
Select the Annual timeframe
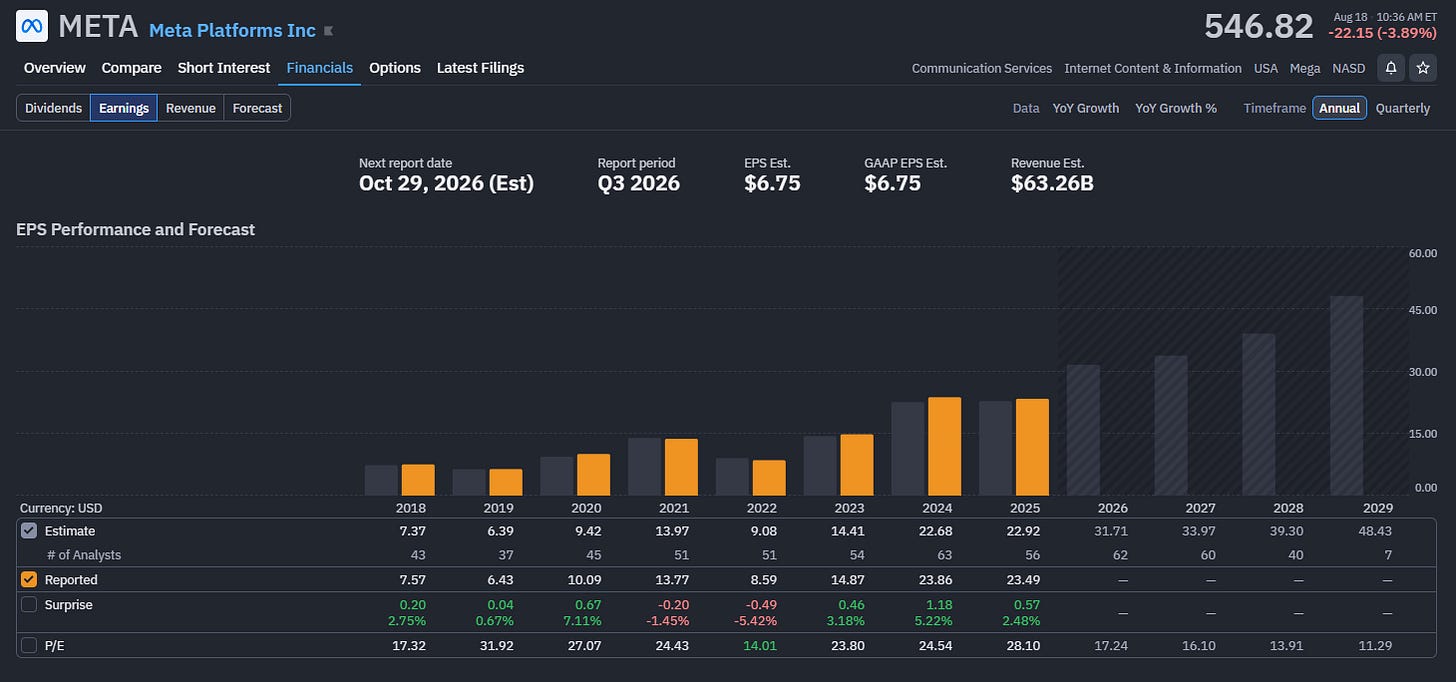click(1340, 108)
